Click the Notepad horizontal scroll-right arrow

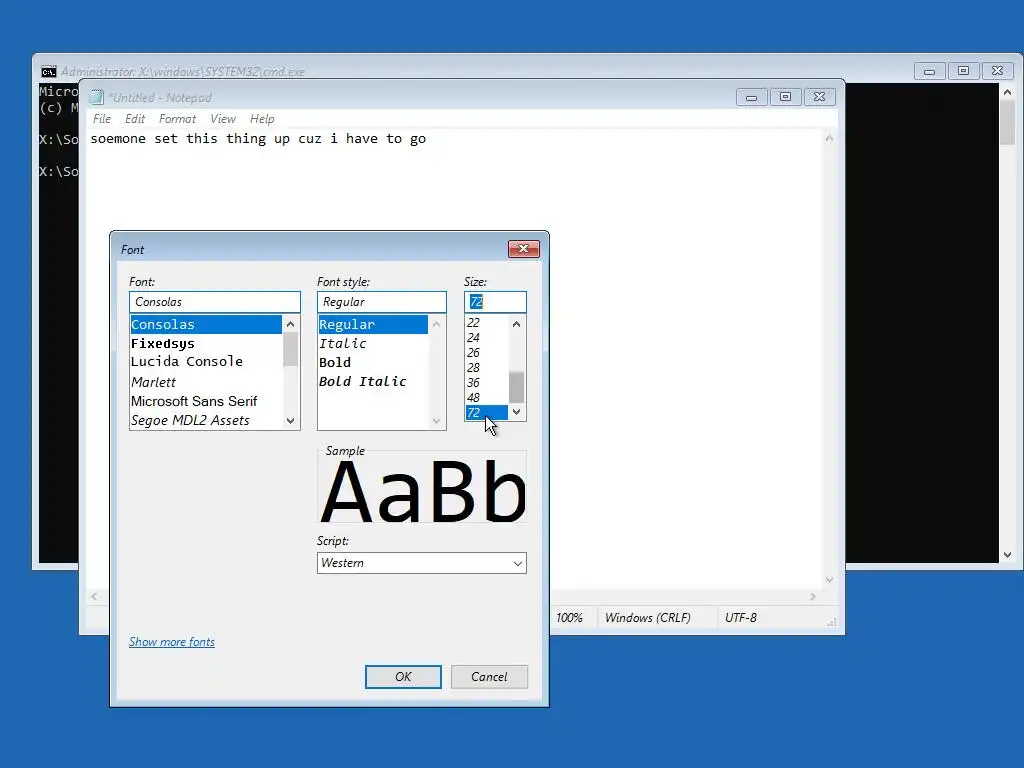coord(812,596)
